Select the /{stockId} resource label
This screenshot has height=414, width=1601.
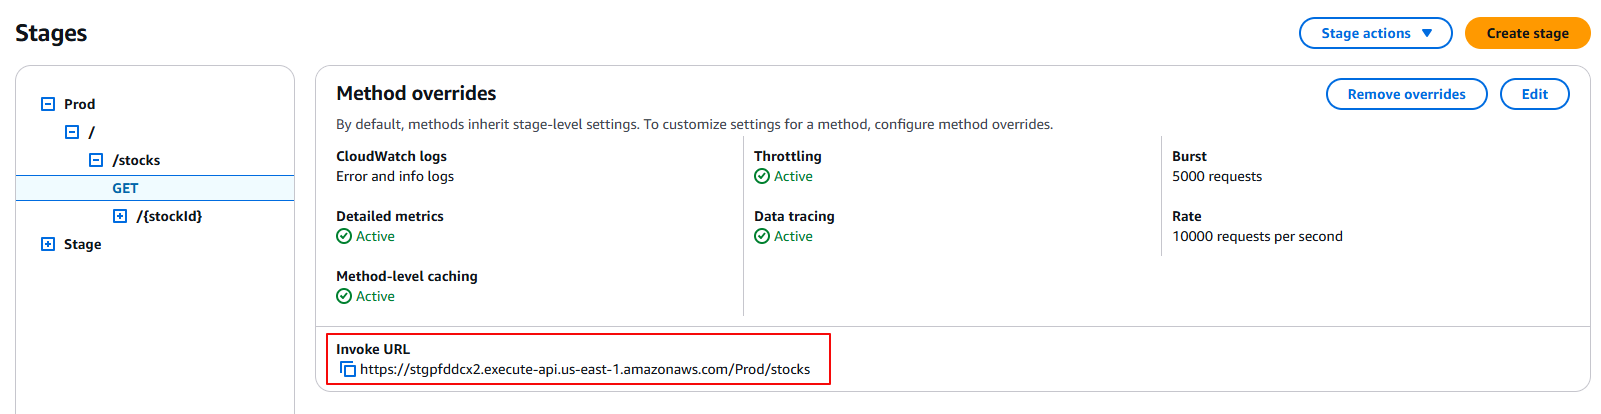coord(169,216)
